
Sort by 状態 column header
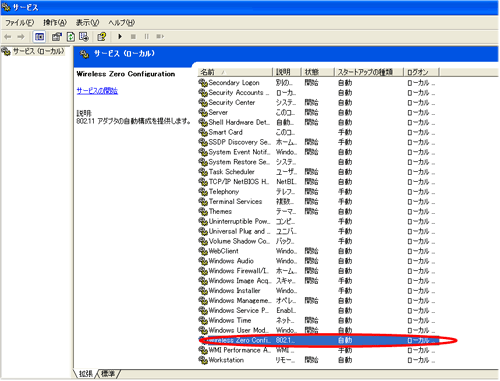318,72
